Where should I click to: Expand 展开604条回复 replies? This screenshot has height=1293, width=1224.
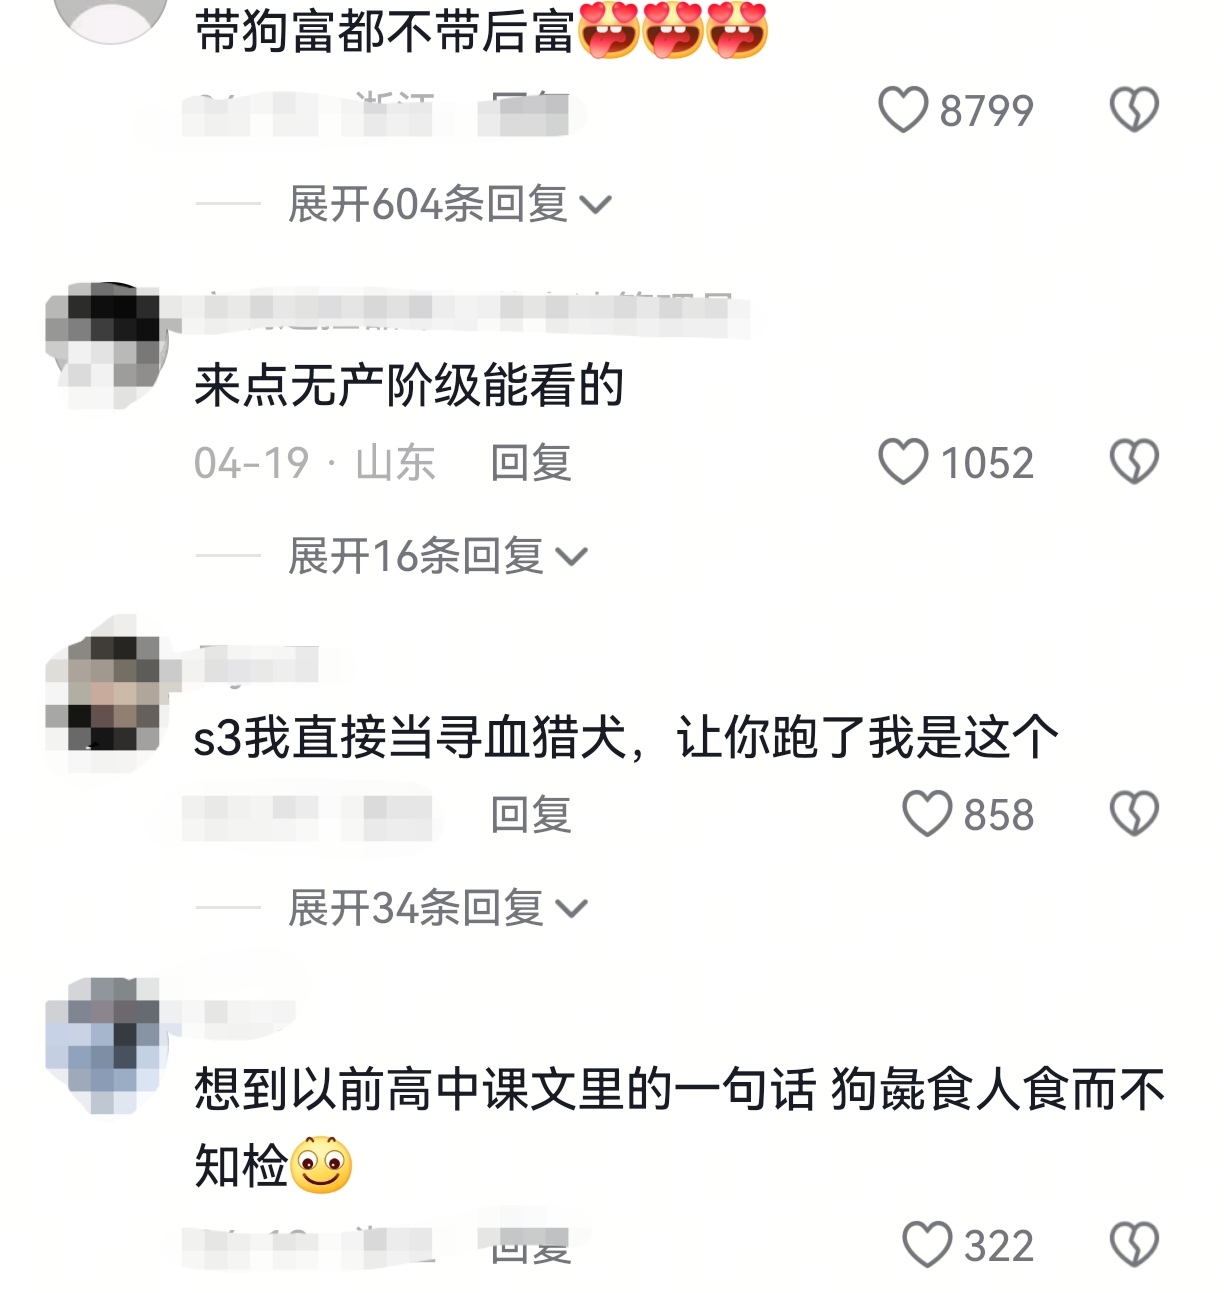click(450, 204)
